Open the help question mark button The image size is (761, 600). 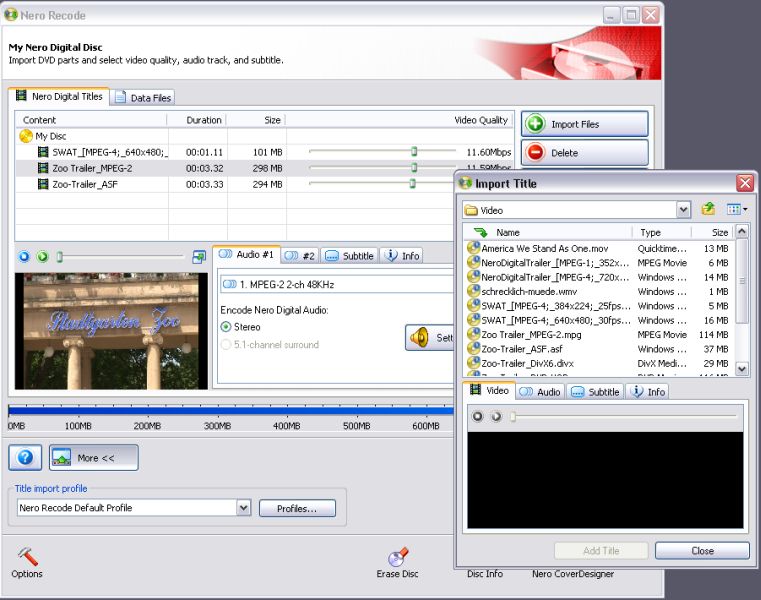[x=25, y=457]
